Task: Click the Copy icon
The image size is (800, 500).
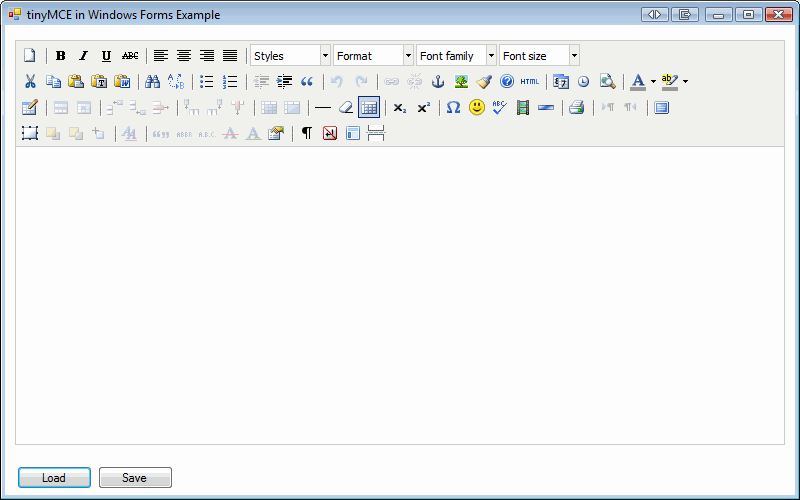Action: (x=53, y=81)
